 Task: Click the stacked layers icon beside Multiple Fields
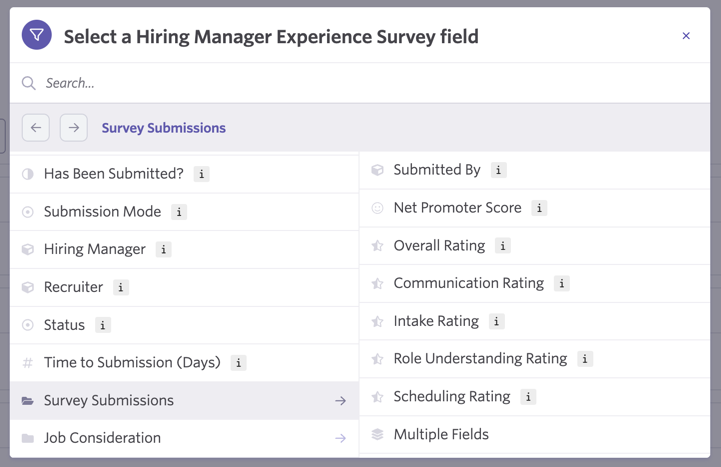click(377, 434)
